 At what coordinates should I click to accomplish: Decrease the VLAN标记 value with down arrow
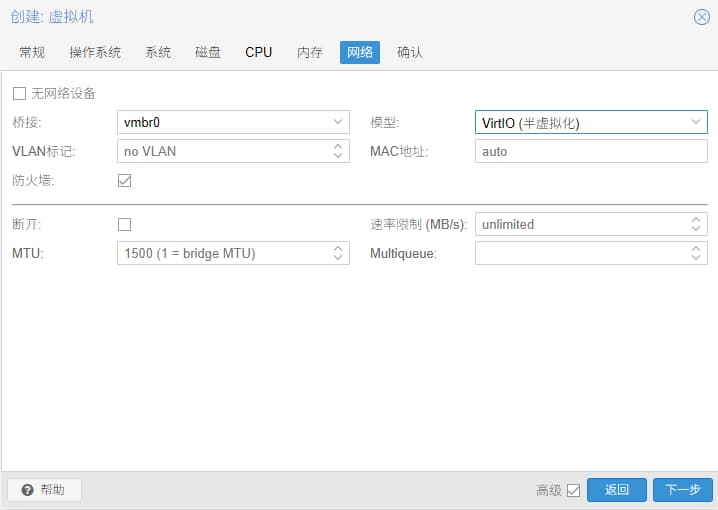click(x=338, y=156)
